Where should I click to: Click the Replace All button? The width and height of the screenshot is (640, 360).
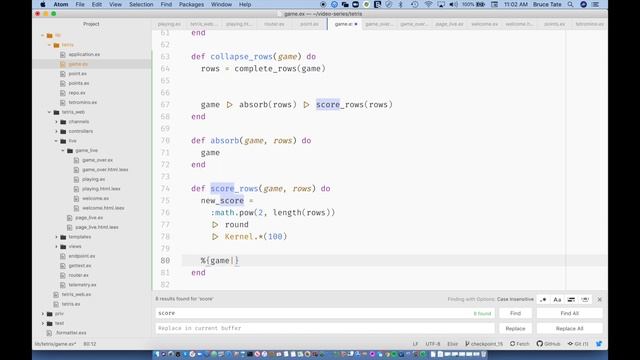point(569,329)
